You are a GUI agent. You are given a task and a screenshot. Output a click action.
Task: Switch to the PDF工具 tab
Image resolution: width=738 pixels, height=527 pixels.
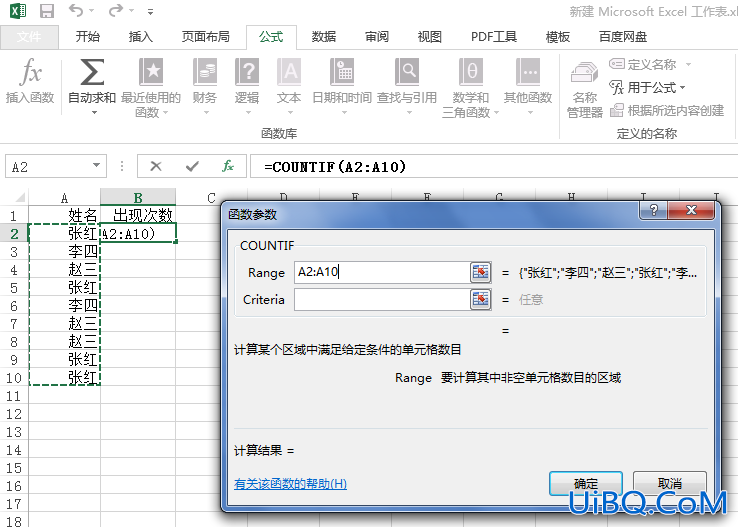click(494, 37)
